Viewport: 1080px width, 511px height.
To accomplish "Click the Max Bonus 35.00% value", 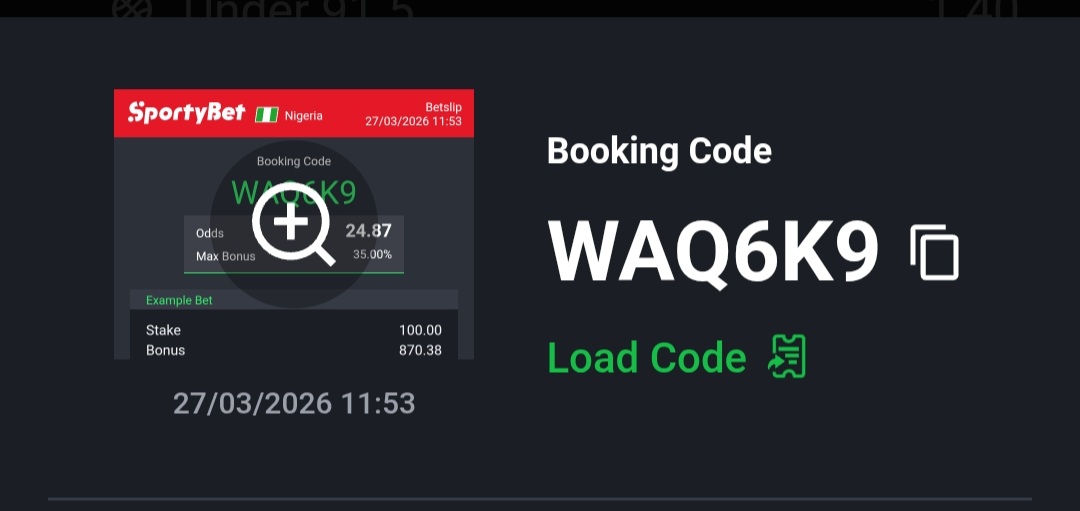I will [x=373, y=255].
